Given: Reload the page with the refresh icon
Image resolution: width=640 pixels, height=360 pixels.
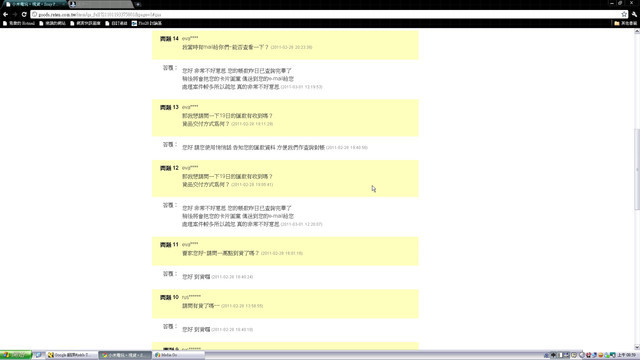Looking at the screenshot, I should tap(24, 14).
